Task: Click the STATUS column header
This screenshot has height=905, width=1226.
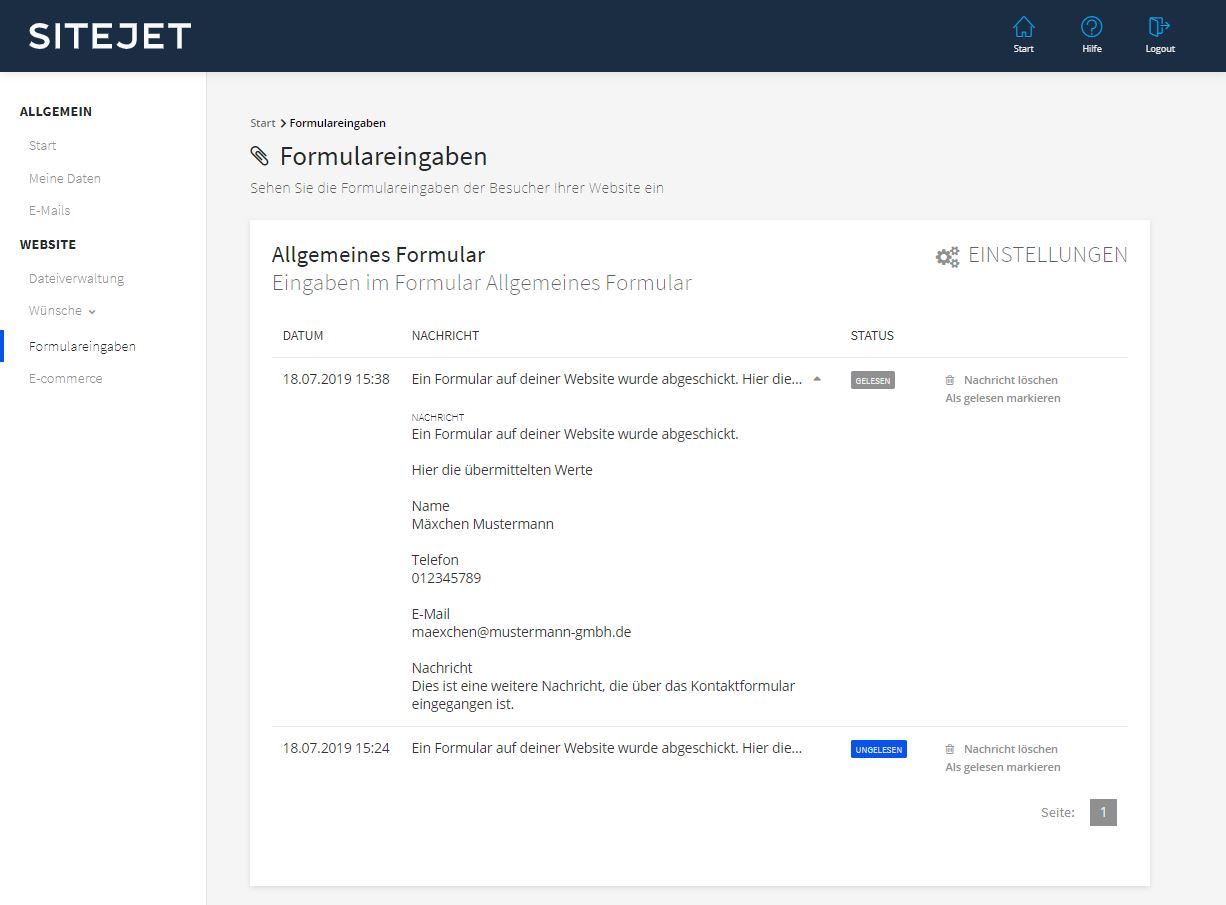Action: [x=872, y=336]
